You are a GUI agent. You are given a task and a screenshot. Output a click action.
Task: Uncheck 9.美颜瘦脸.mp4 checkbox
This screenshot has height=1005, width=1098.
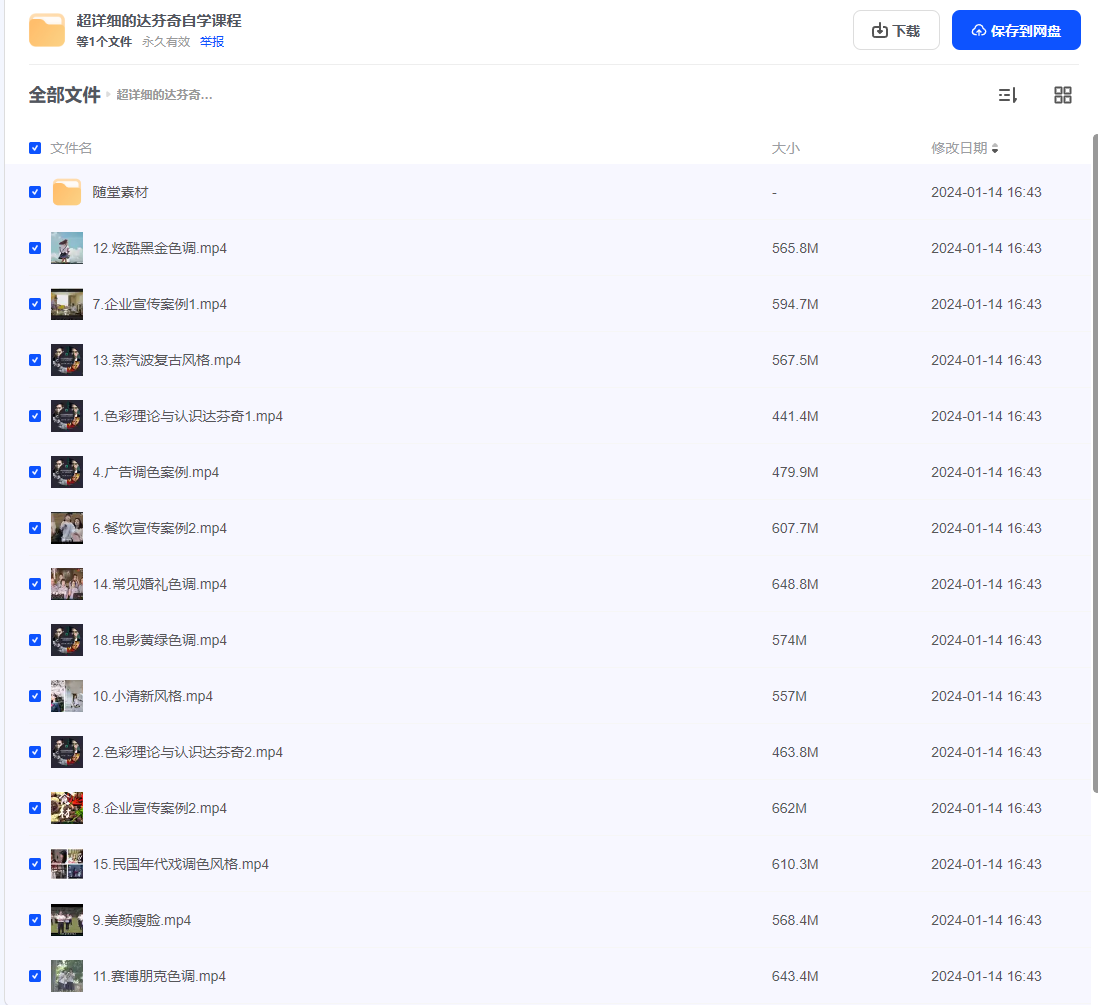(x=35, y=920)
